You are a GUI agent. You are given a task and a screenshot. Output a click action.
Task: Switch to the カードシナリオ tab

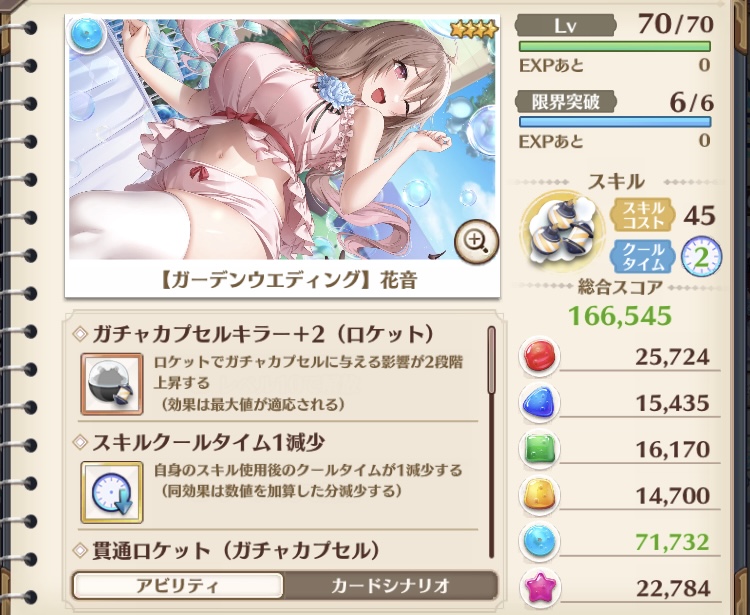click(390, 585)
